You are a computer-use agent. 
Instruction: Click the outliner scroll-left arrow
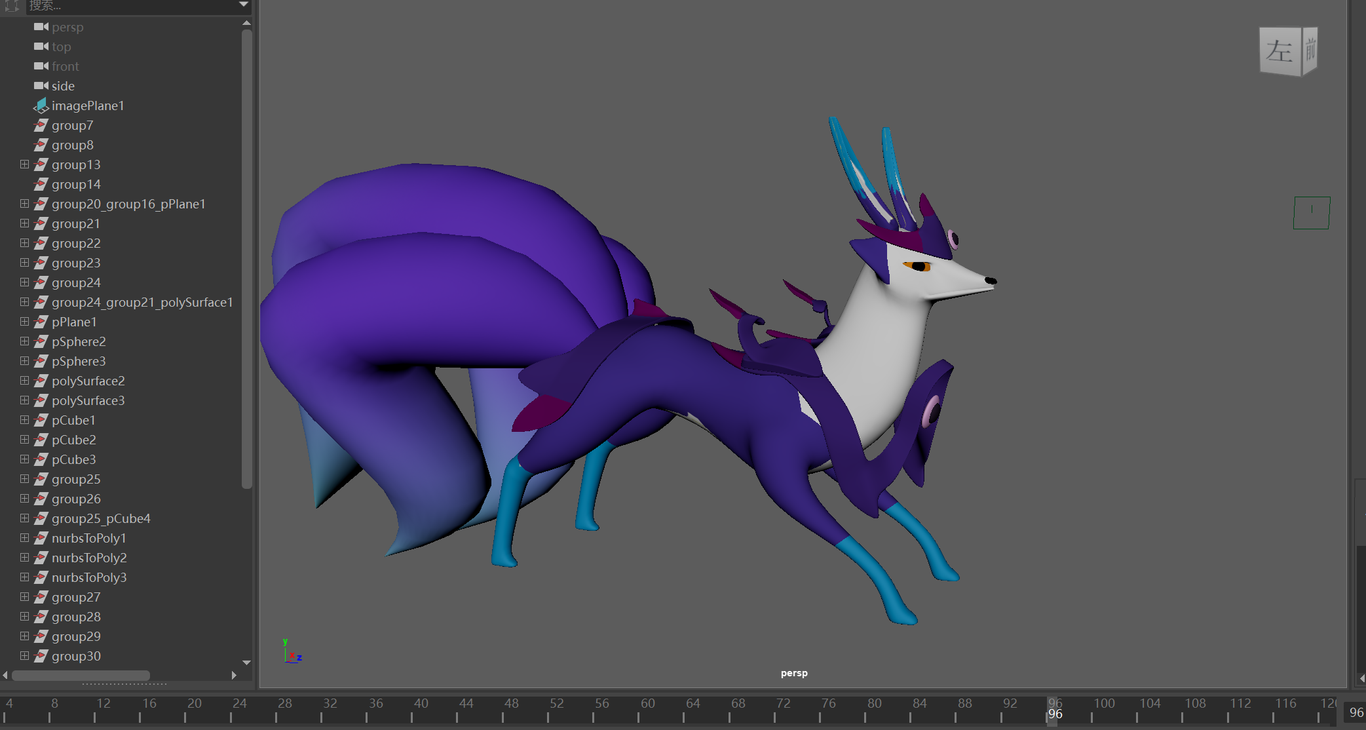(5, 676)
